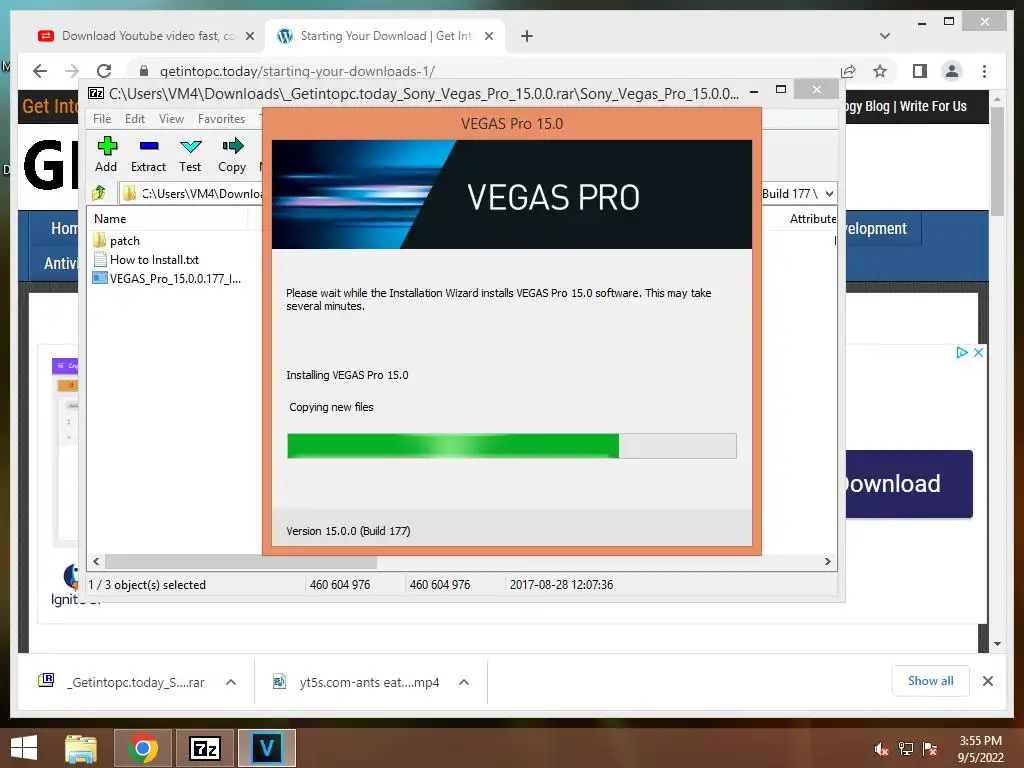Click the Attributes column header in 7-Zip
1024x768 pixels.
tap(812, 219)
